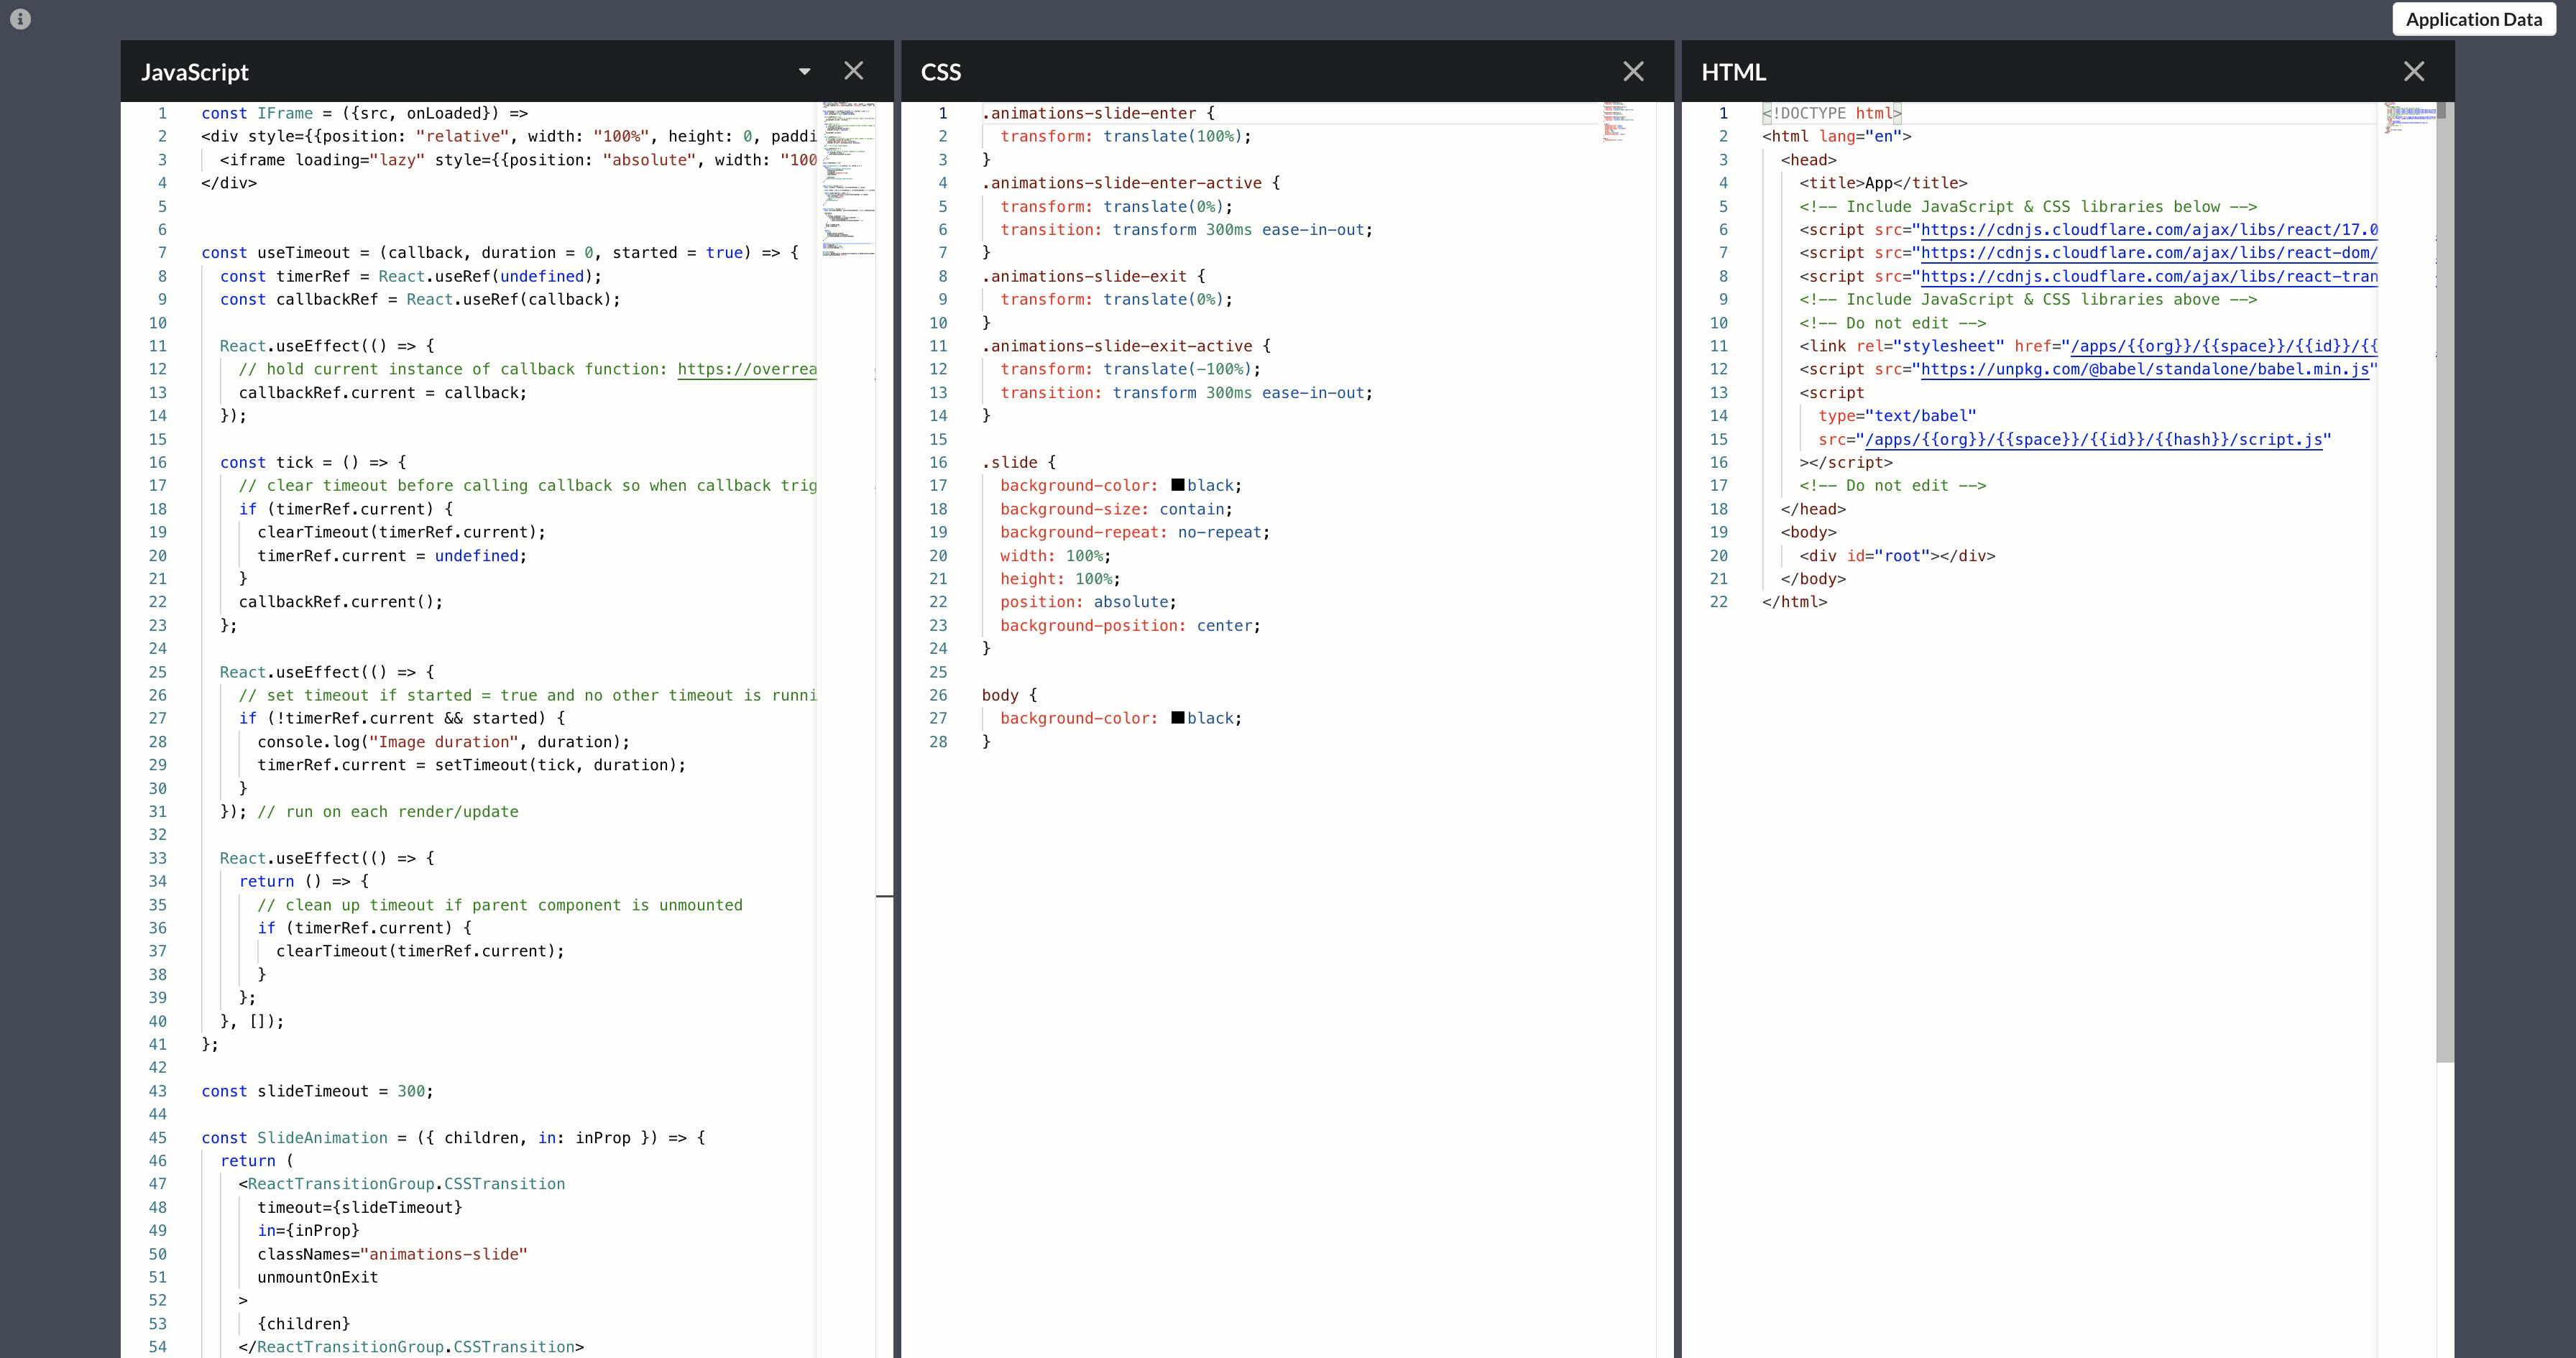The width and height of the screenshot is (2576, 1358).
Task: Click the info icon in the top-left corner
Action: 20,19
